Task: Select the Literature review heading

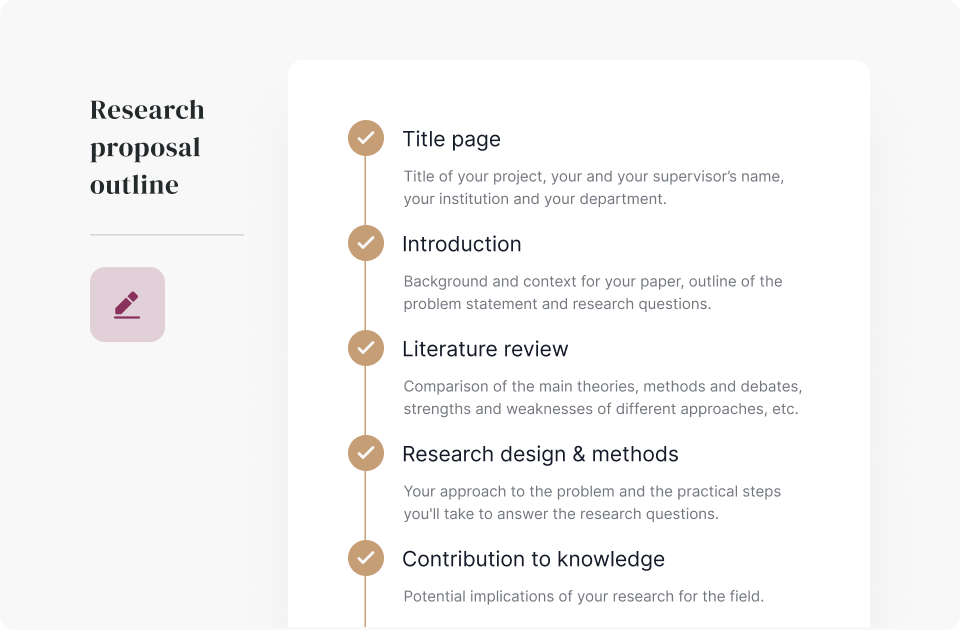Action: point(485,349)
